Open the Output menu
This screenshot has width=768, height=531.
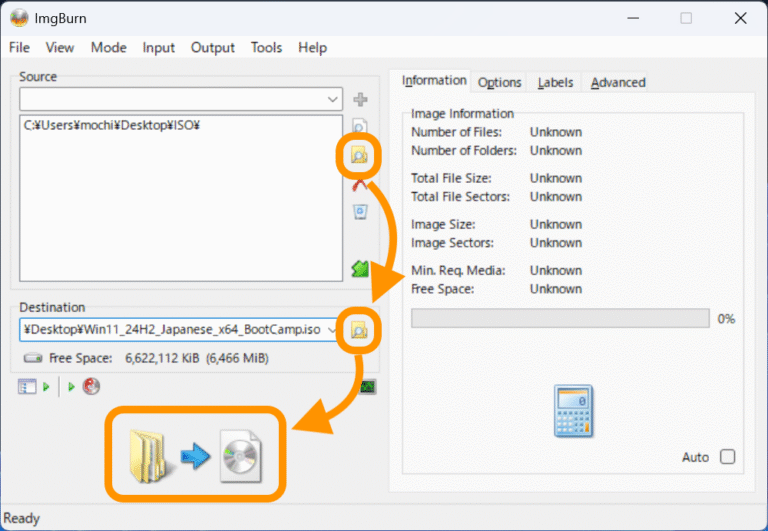coord(213,47)
